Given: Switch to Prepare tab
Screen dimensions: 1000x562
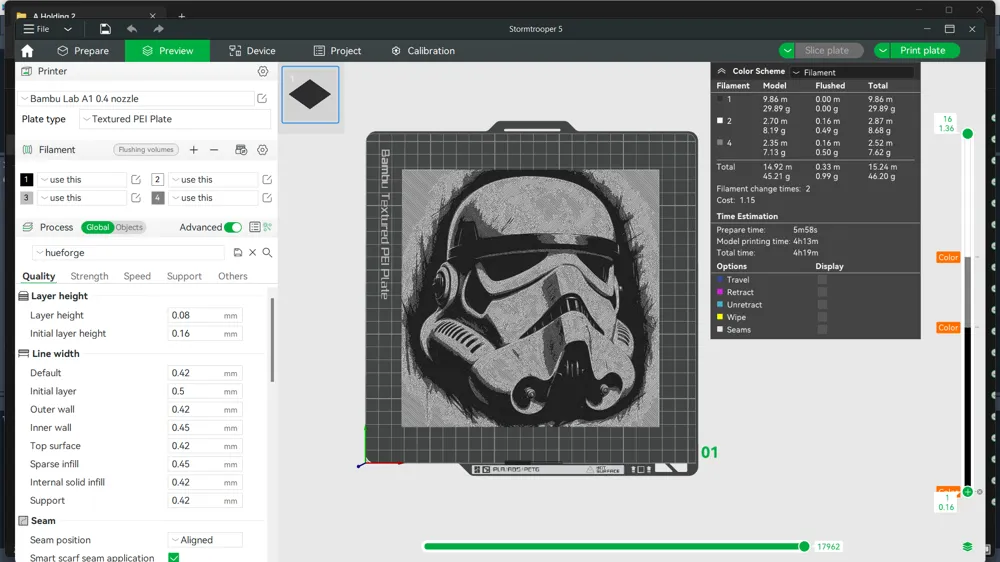Looking at the screenshot, I should (x=83, y=51).
